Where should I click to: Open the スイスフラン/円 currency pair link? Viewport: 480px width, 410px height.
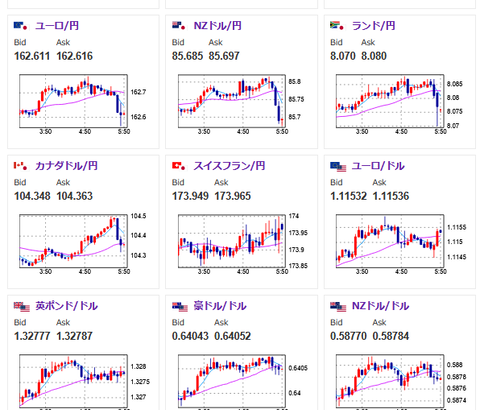point(229,166)
